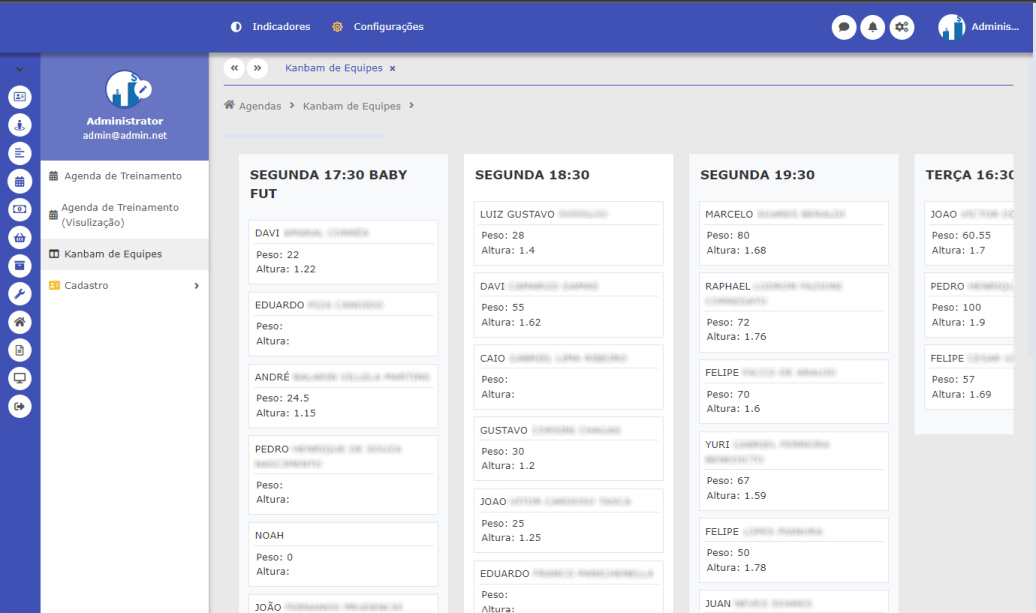Open the Configurações menu

pyautogui.click(x=388, y=26)
